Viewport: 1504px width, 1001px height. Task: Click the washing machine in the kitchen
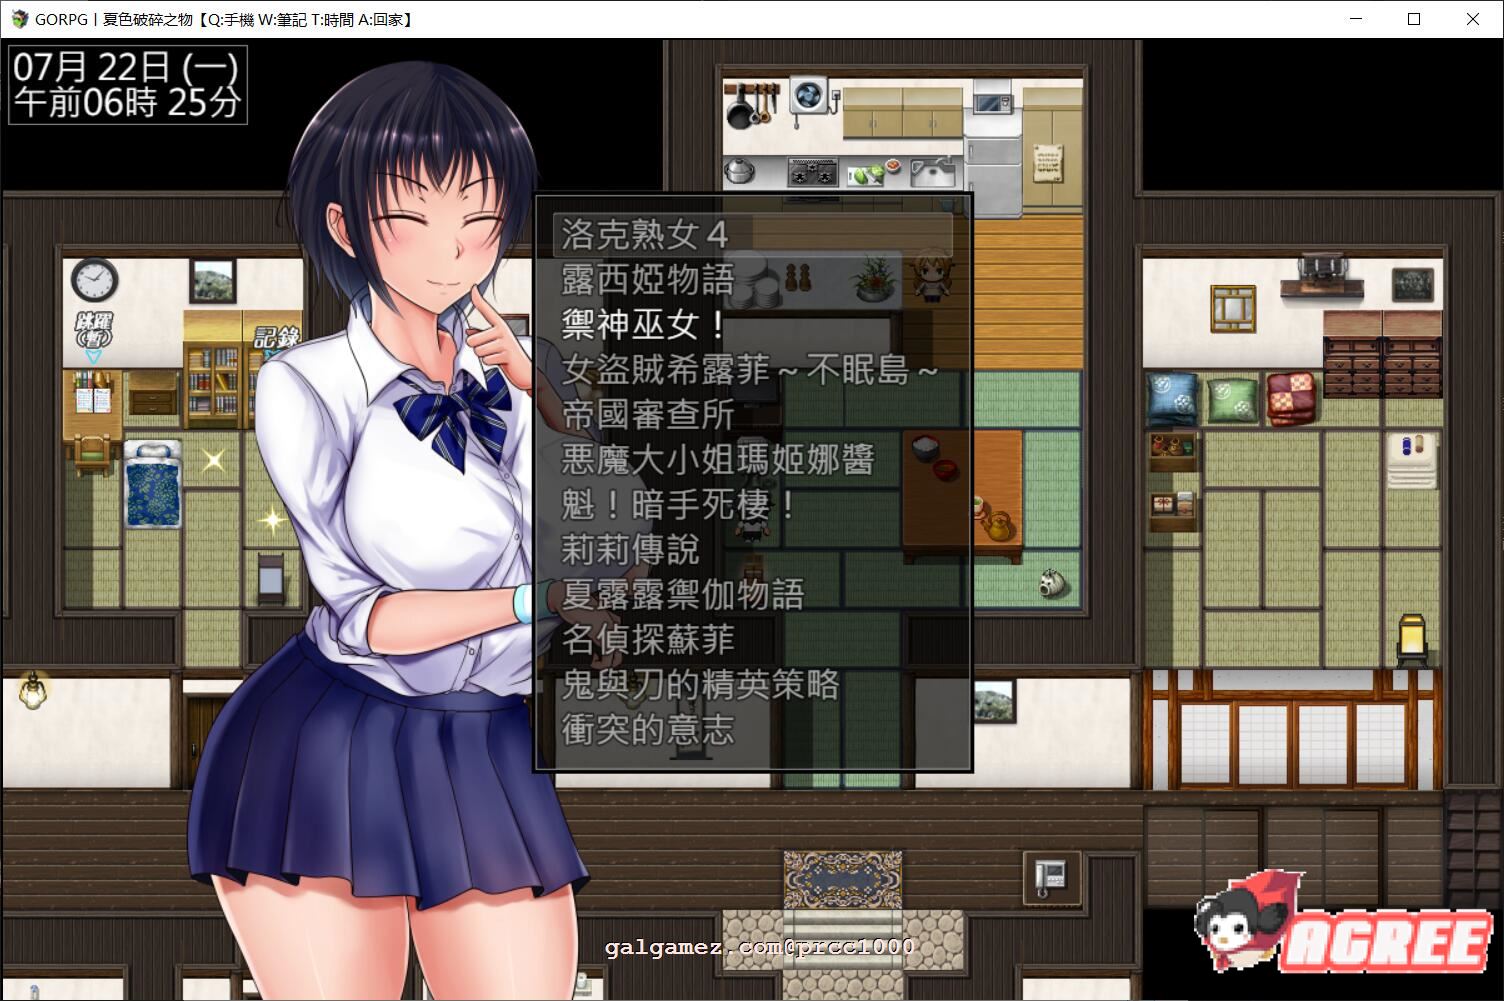click(808, 95)
